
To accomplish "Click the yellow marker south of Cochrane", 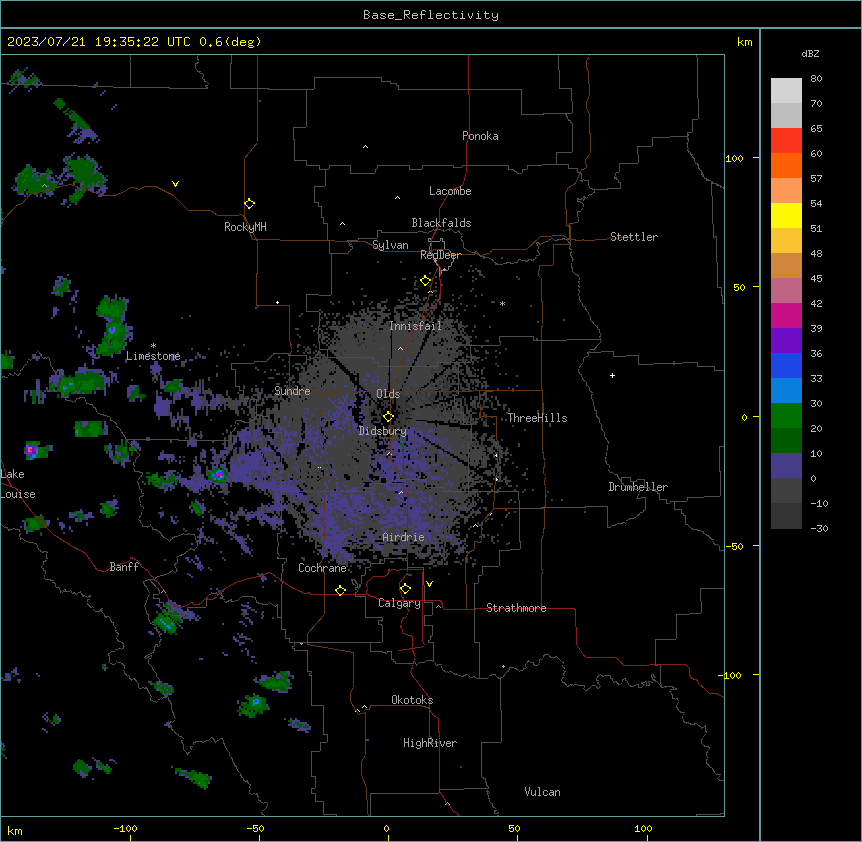I will click(340, 590).
